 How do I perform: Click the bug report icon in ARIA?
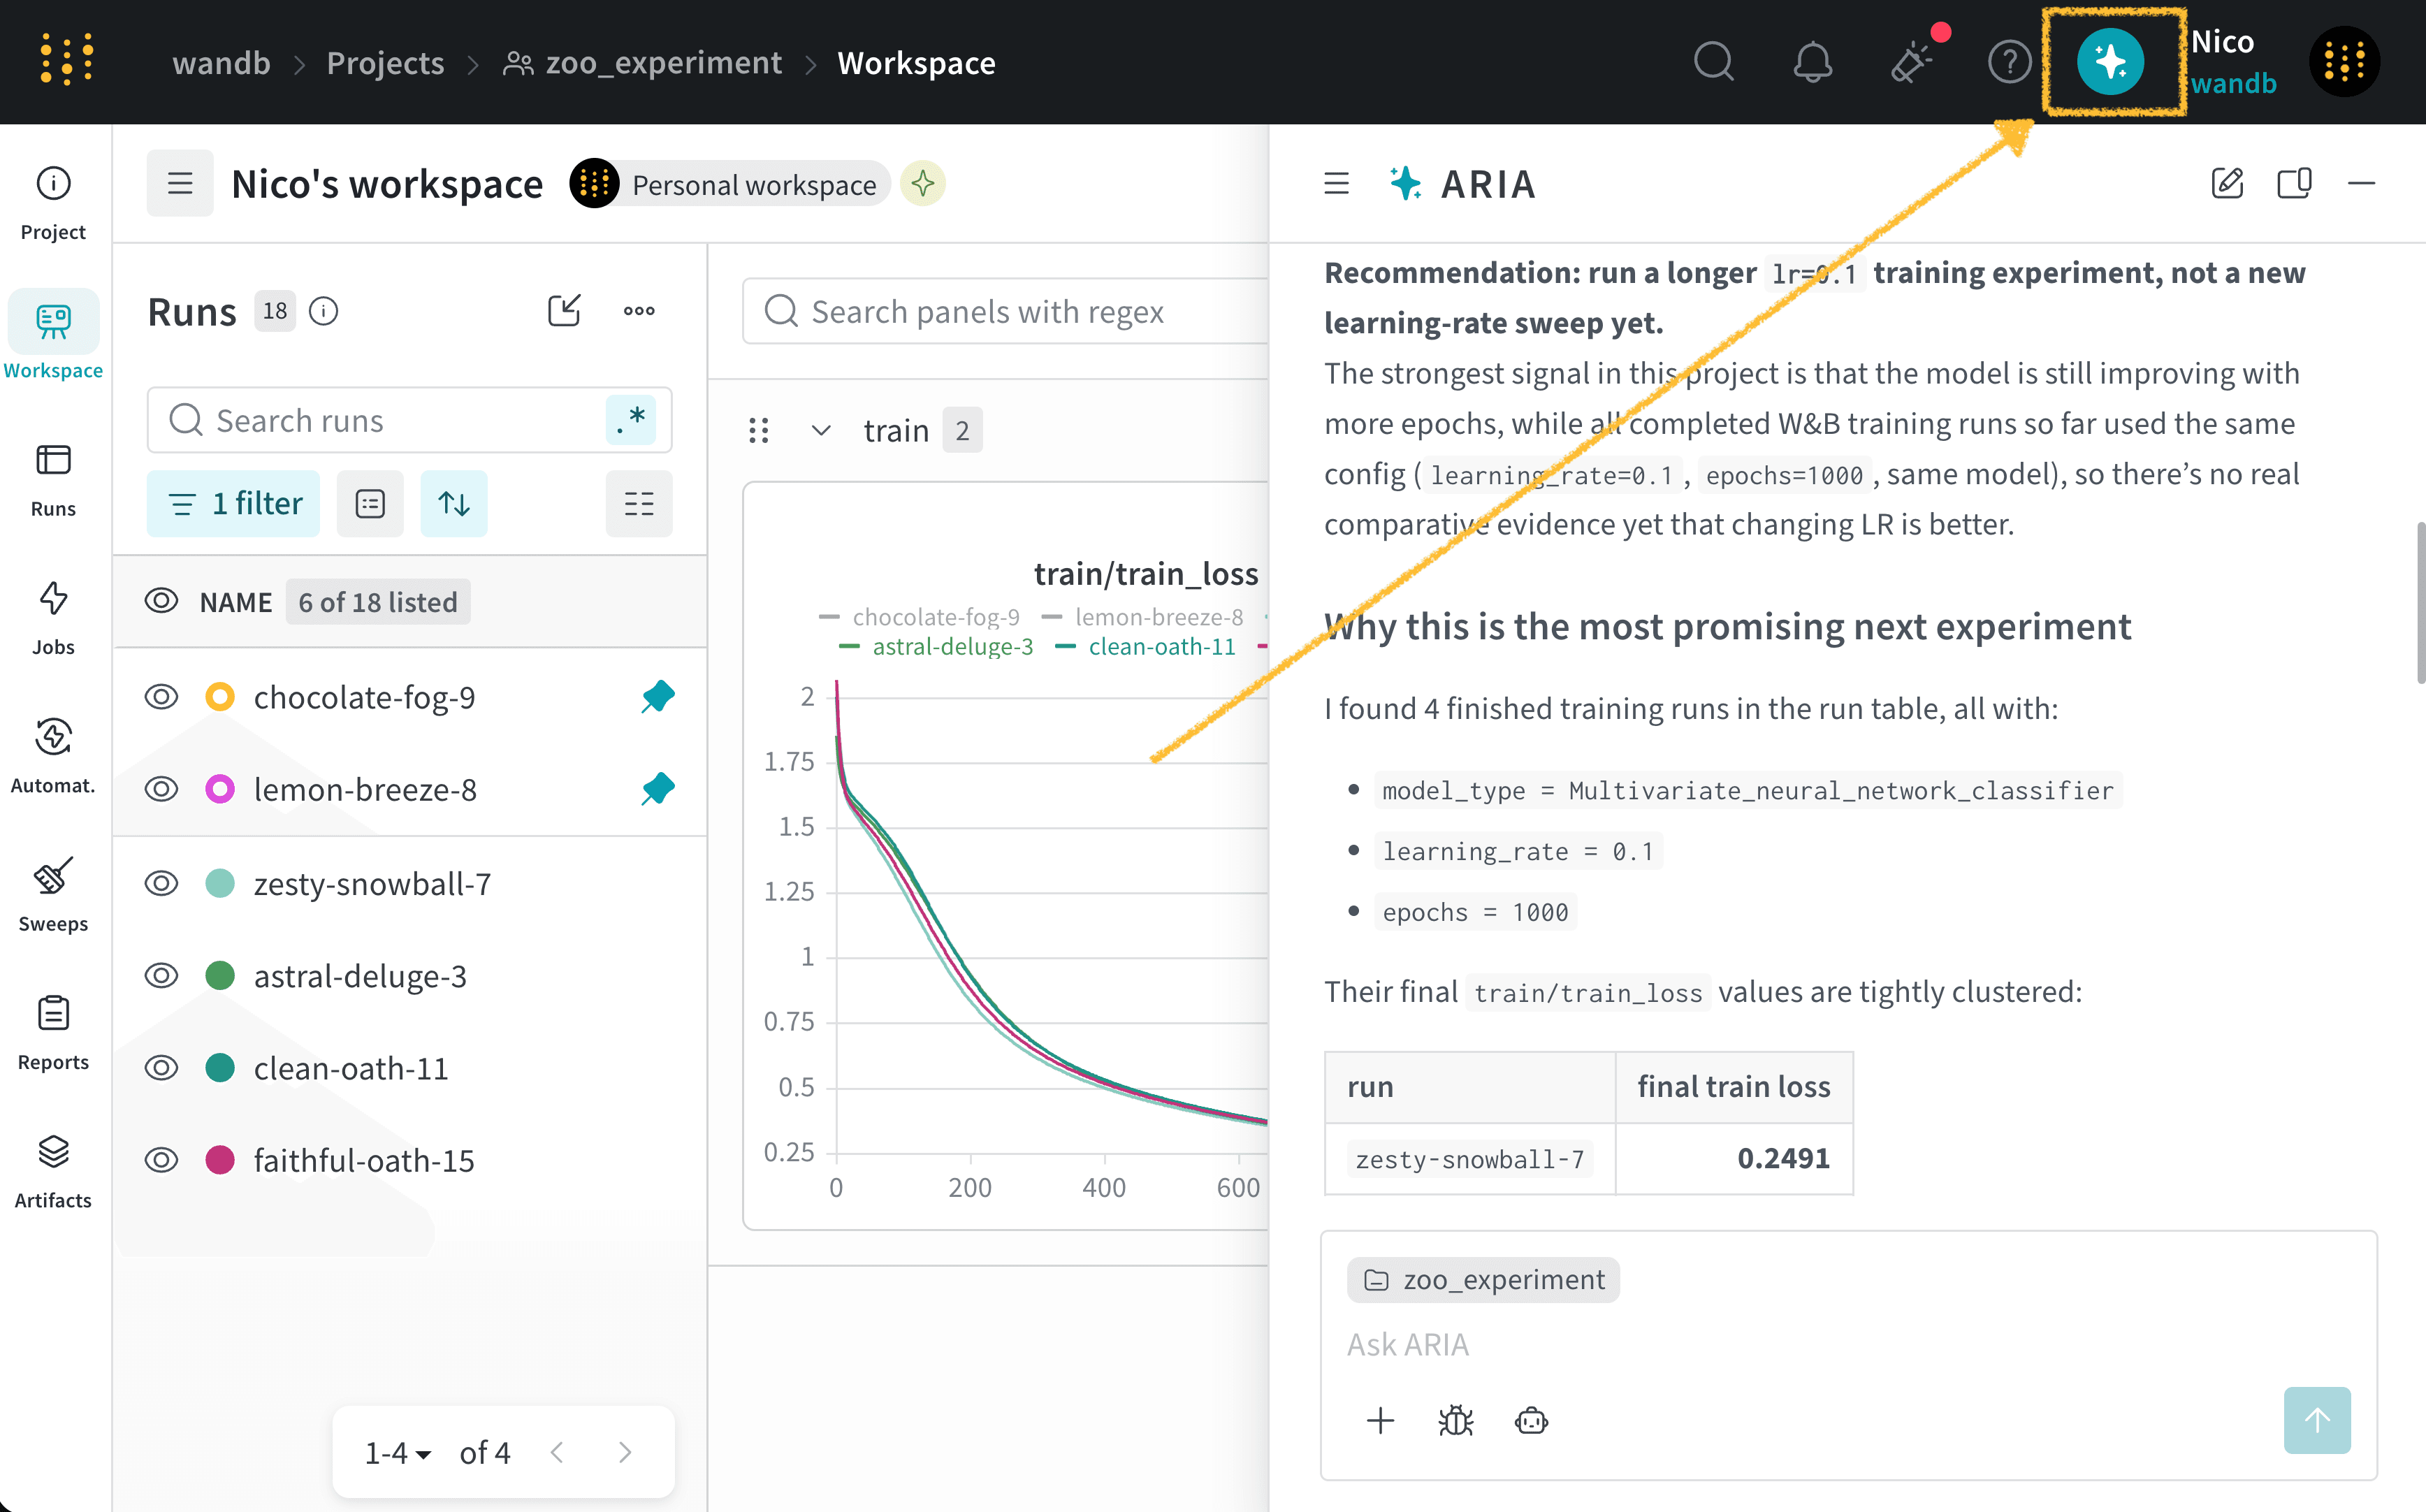[x=1456, y=1420]
